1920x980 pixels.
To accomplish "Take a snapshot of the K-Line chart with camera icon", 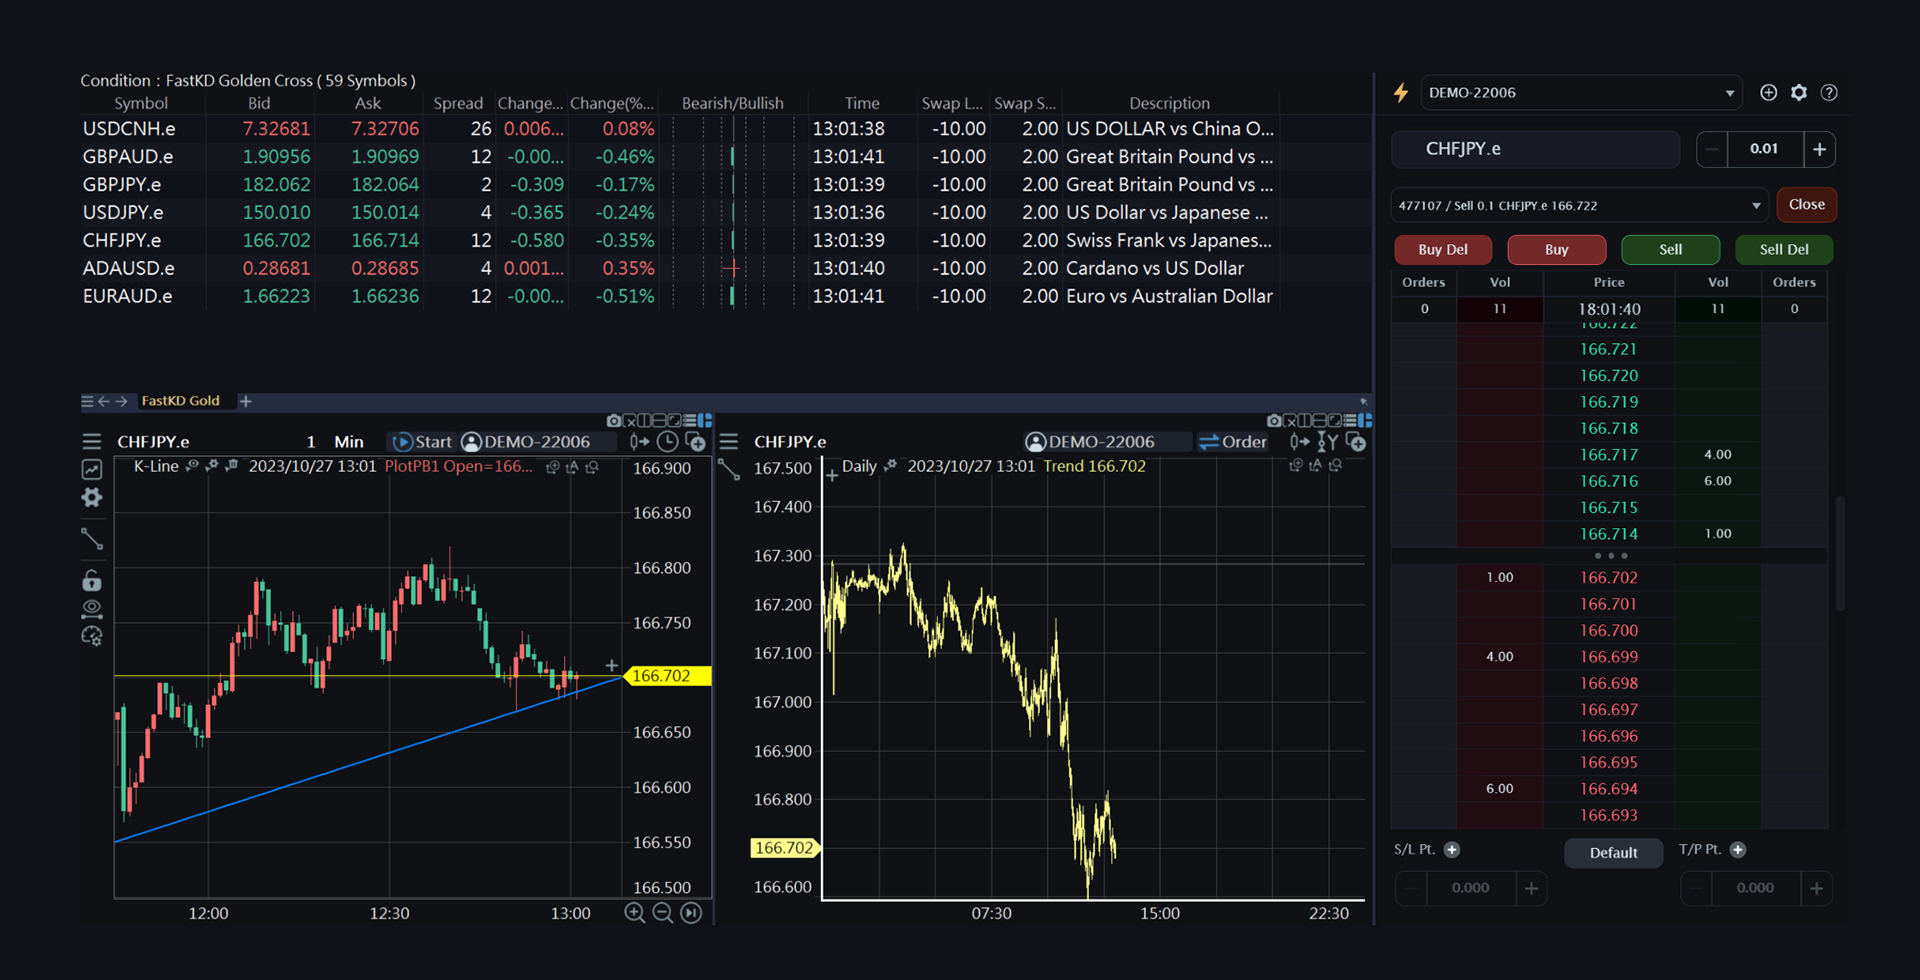I will pyautogui.click(x=613, y=421).
